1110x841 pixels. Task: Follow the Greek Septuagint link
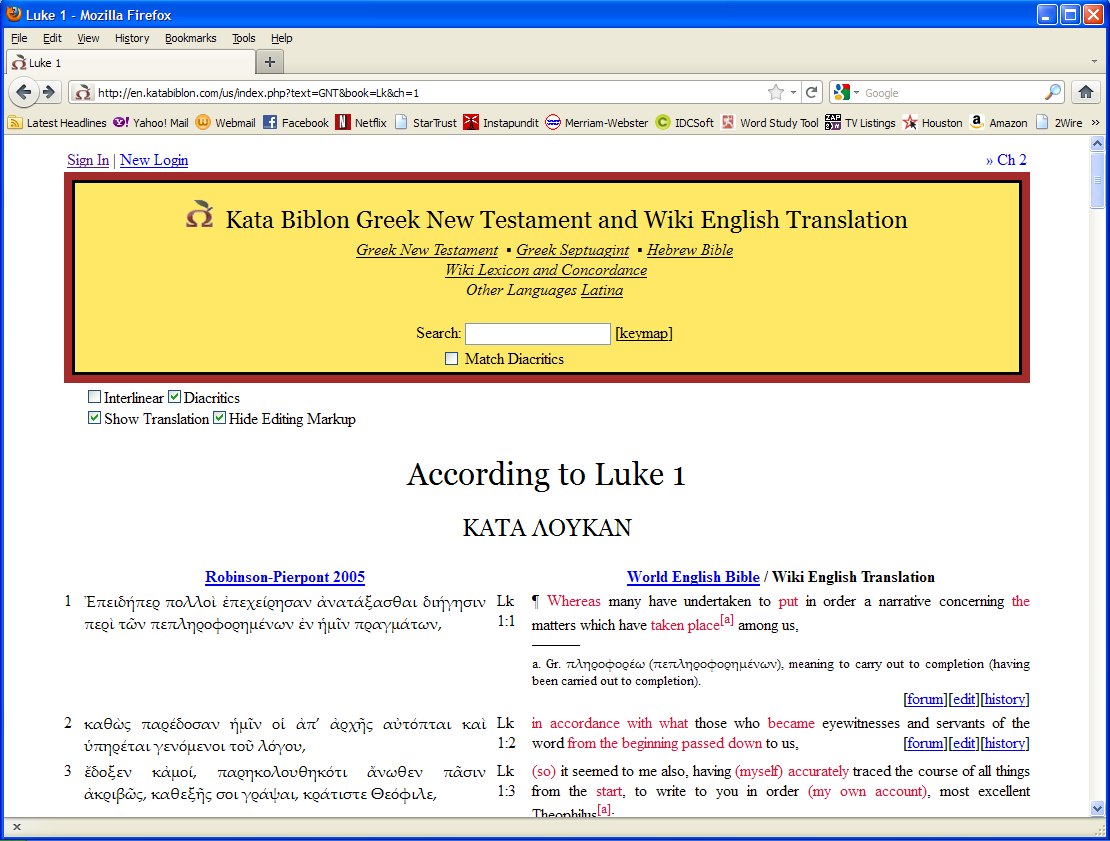pos(572,250)
